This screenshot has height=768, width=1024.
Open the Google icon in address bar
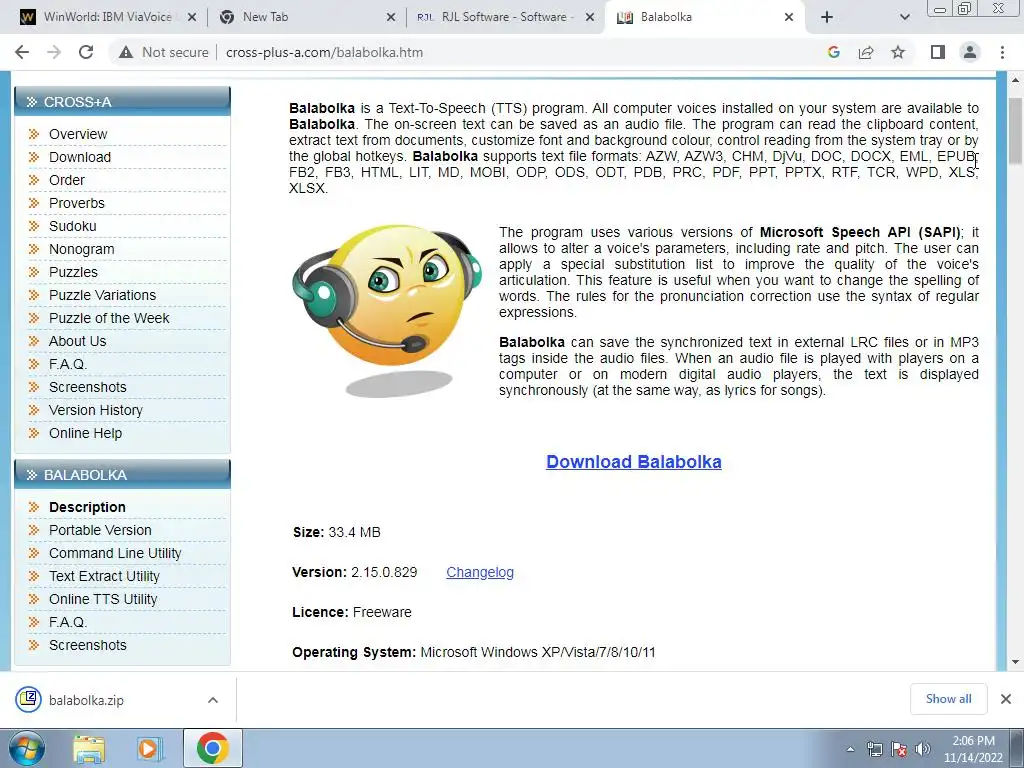pos(833,52)
